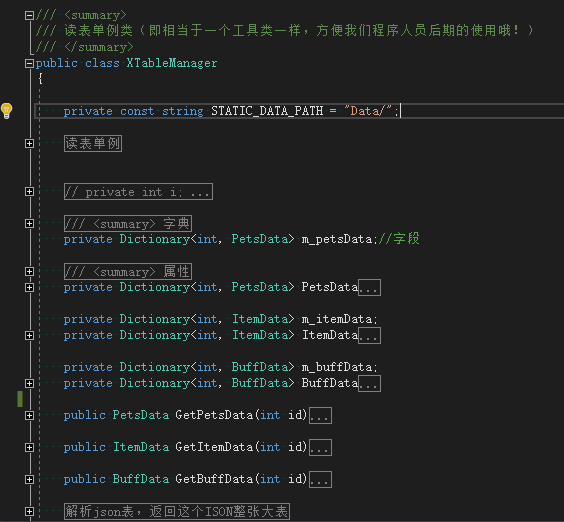The width and height of the screenshot is (564, 522).
Task: Click the opening <summary> tag at top
Action: [x=95, y=15]
